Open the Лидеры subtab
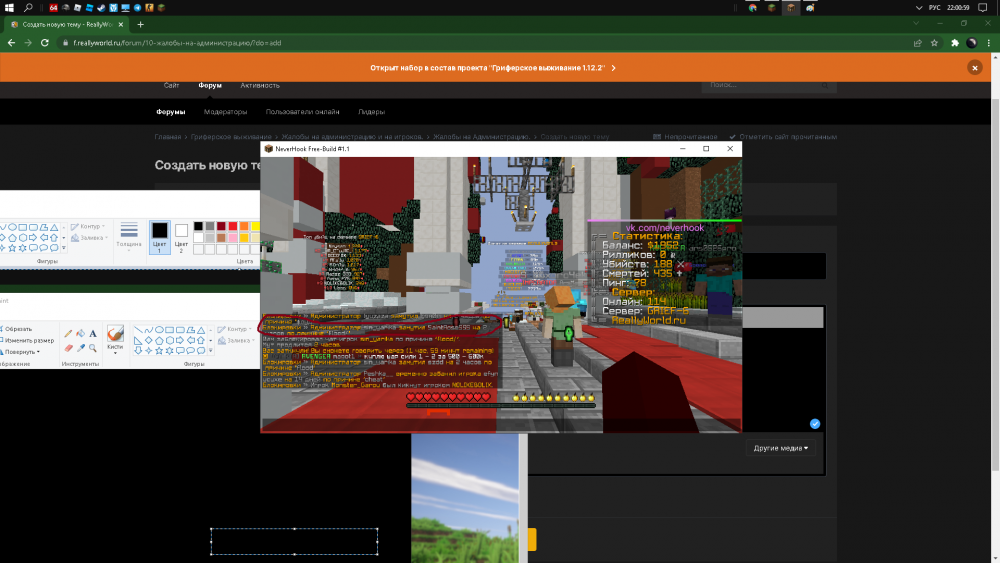This screenshot has width=1000, height=563. [371, 112]
